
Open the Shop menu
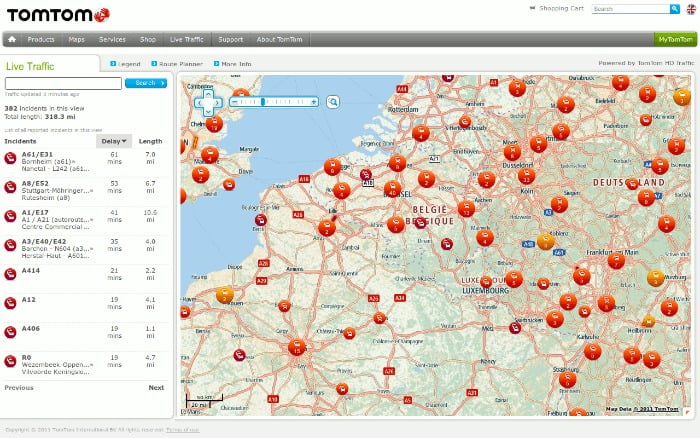coord(148,39)
